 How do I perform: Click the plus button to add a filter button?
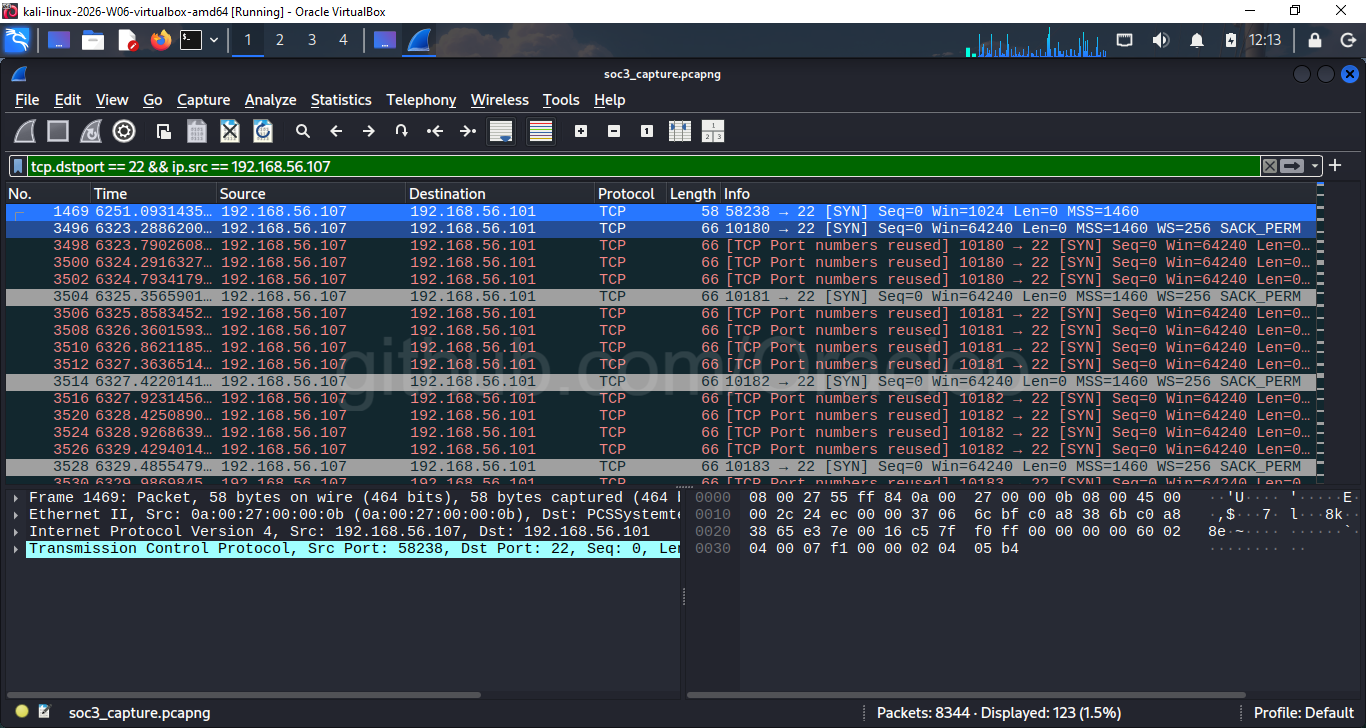[x=1334, y=165]
